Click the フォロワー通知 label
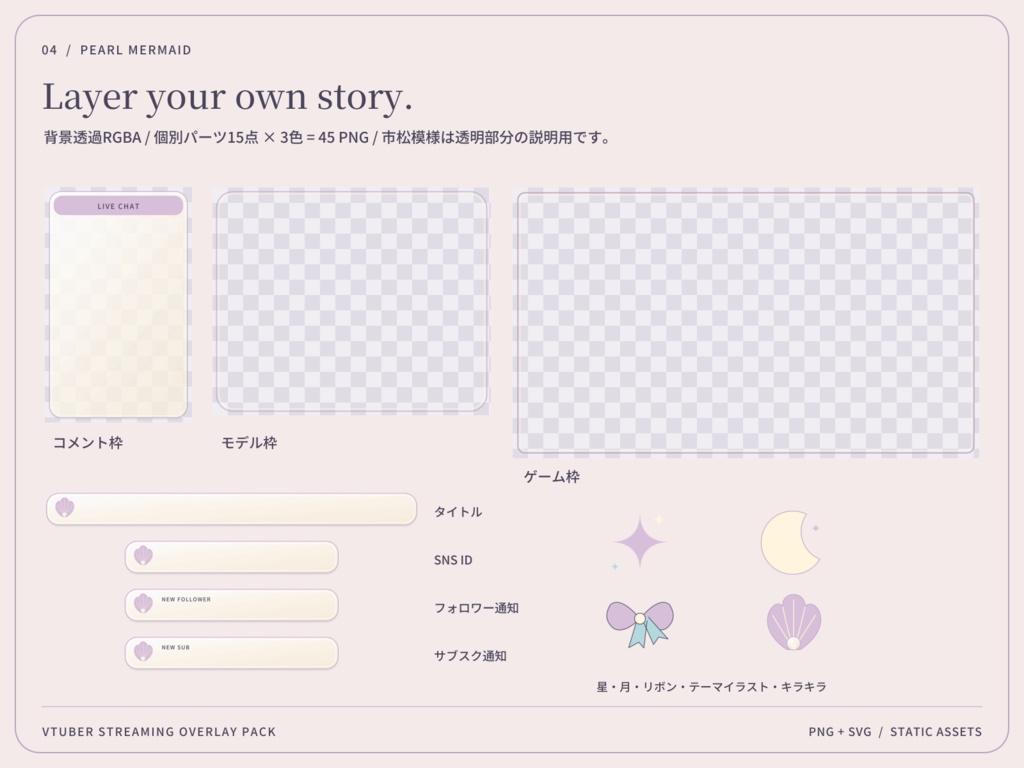 pyautogui.click(x=476, y=608)
